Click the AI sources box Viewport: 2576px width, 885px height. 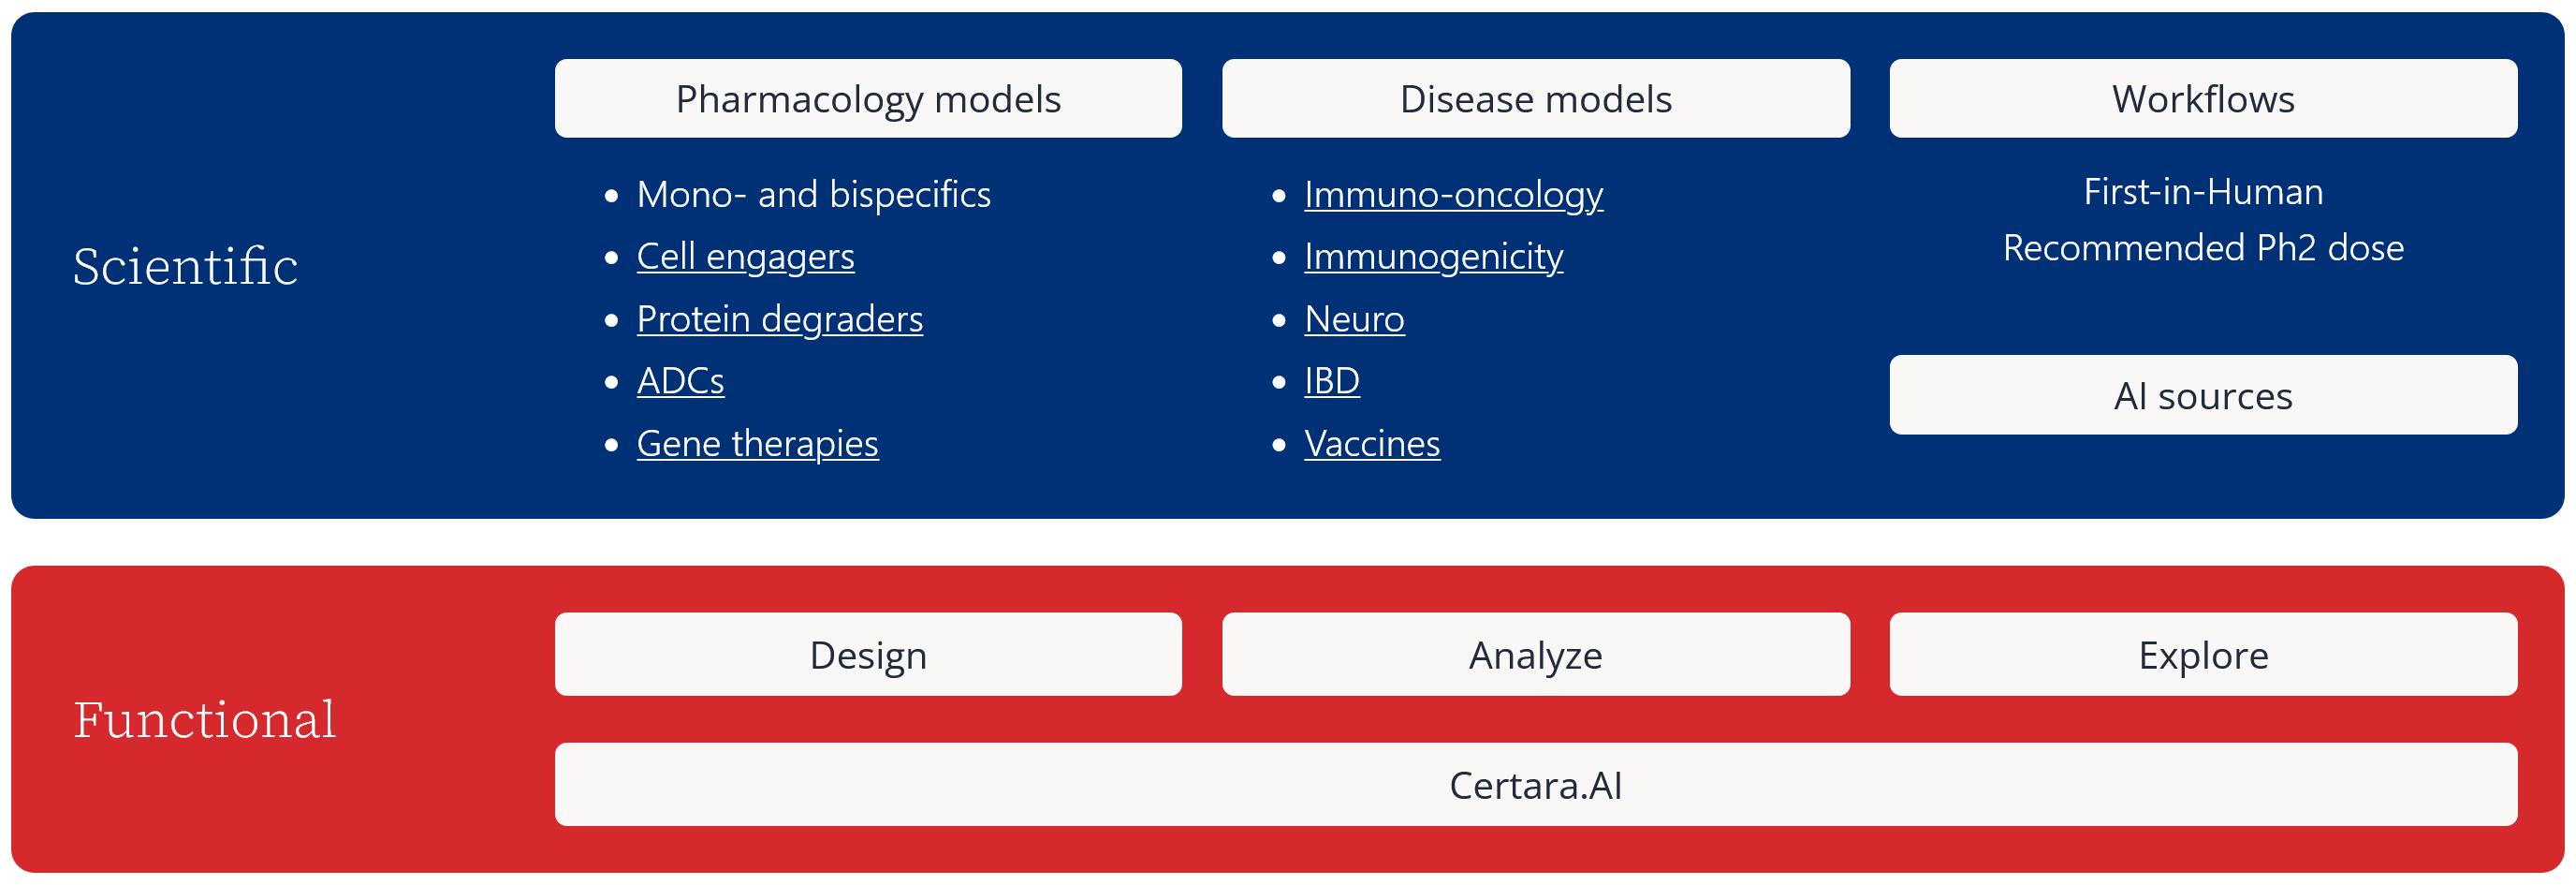(2202, 396)
